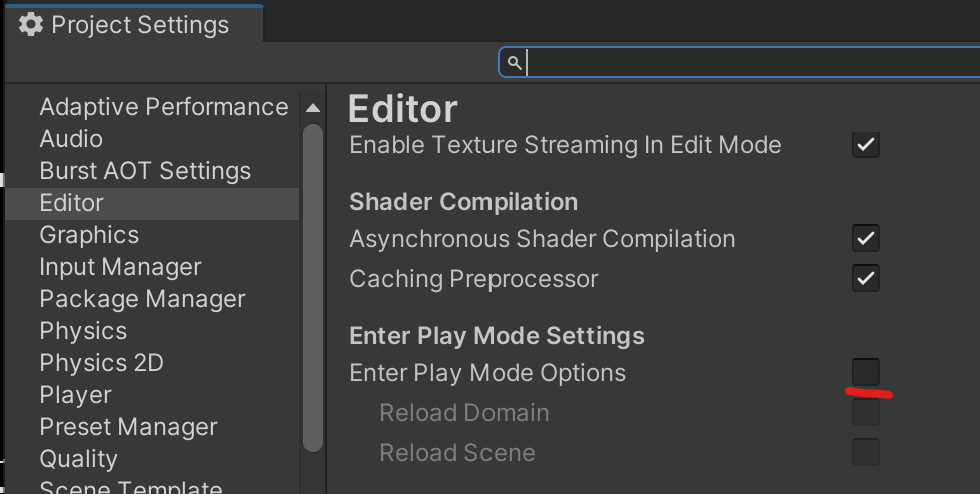Image resolution: width=980 pixels, height=494 pixels.
Task: Click the Reload Scene checkbox
Action: [x=866, y=452]
